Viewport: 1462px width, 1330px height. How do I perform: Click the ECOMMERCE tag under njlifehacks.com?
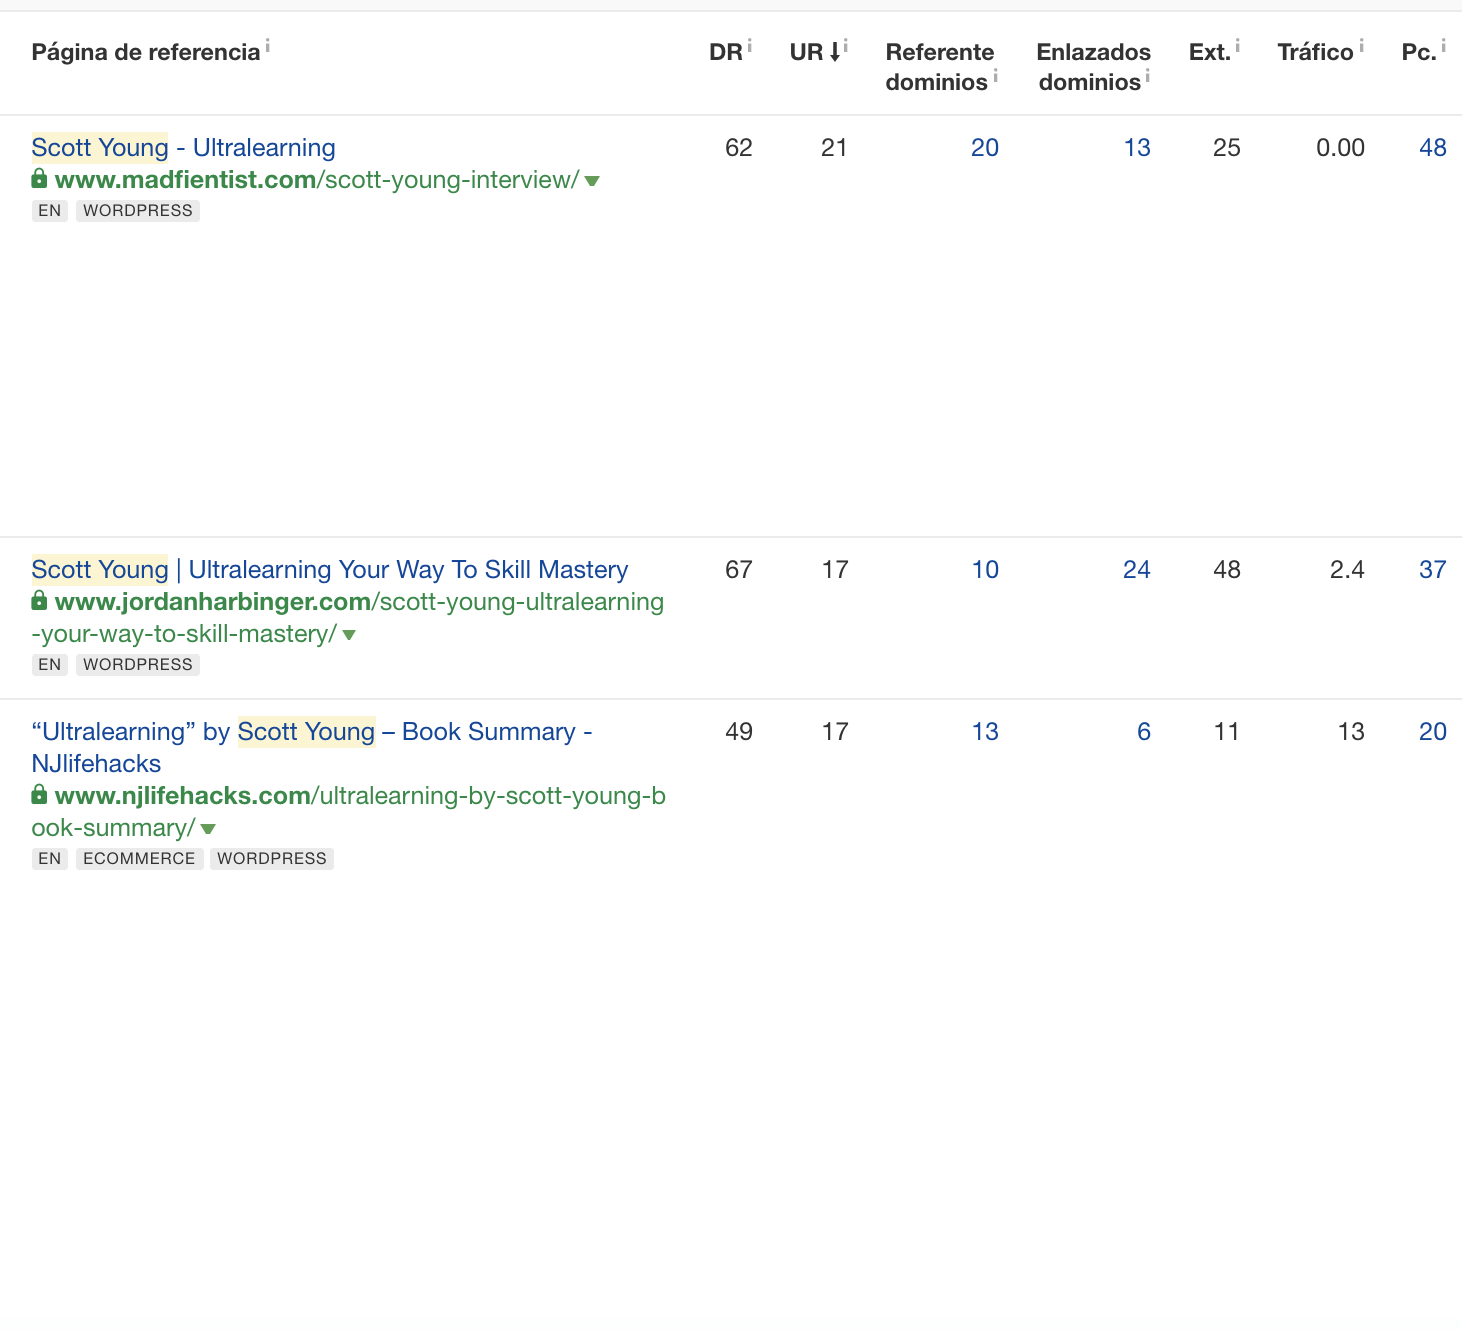pyautogui.click(x=140, y=859)
